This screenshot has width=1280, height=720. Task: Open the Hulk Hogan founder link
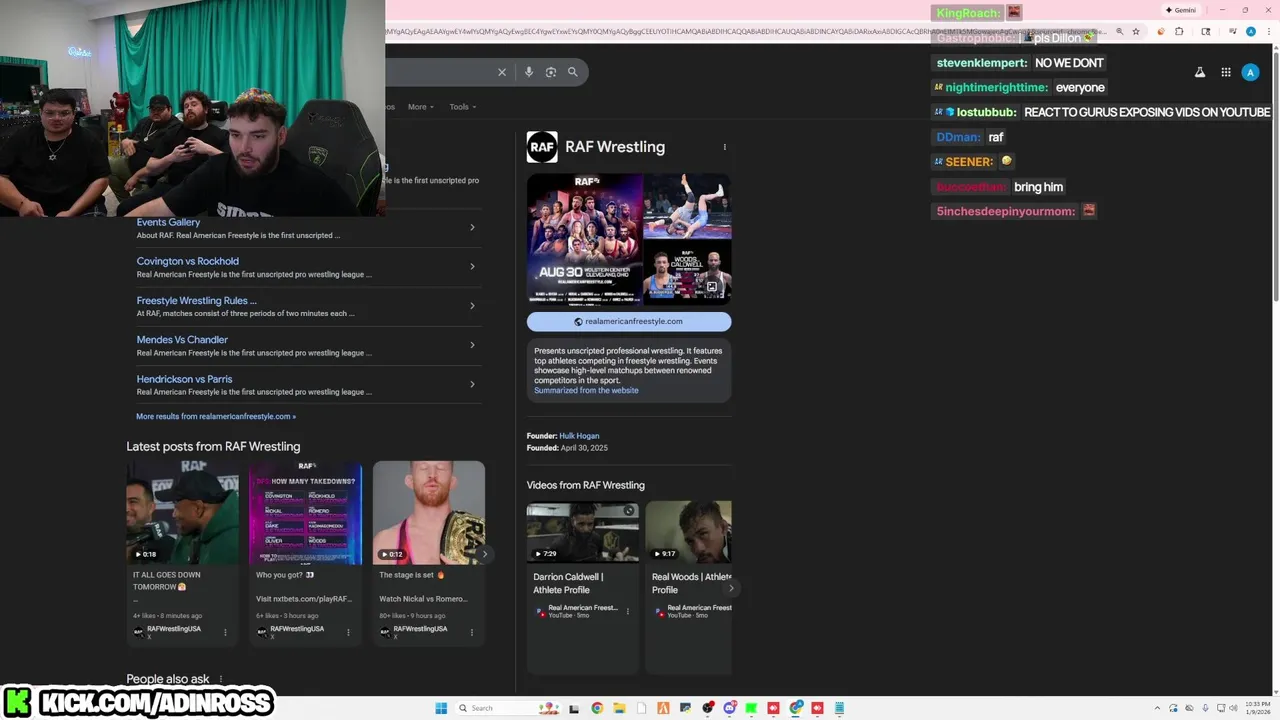click(579, 436)
